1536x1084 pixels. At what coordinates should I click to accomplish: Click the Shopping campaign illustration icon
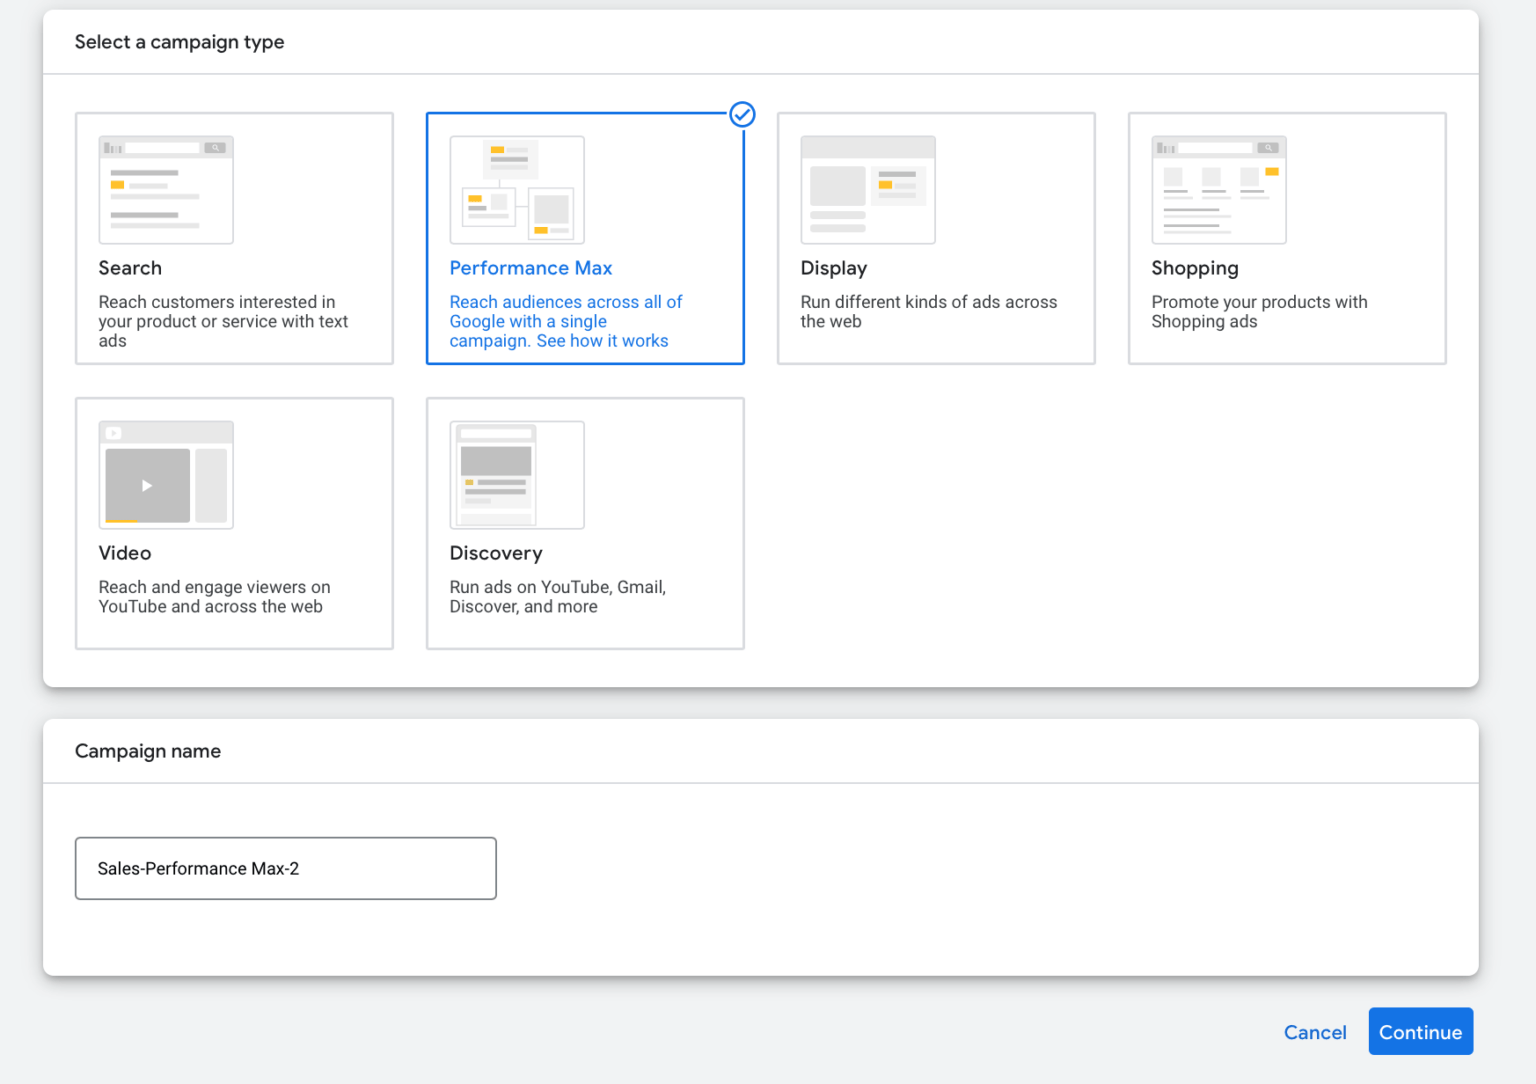tap(1219, 190)
